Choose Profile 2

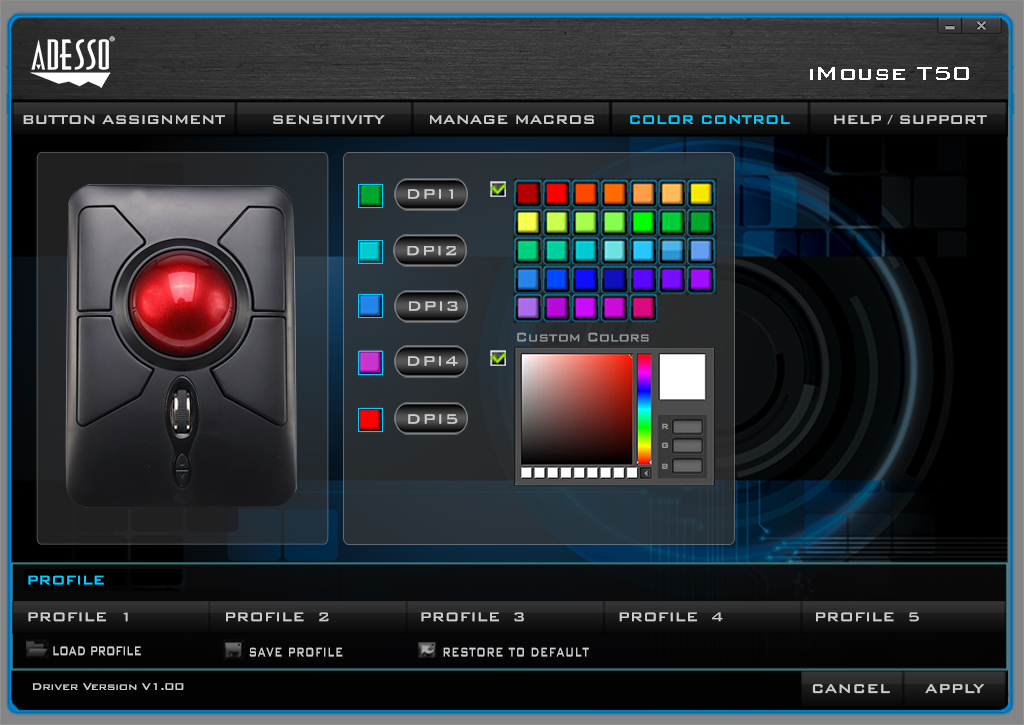(277, 617)
